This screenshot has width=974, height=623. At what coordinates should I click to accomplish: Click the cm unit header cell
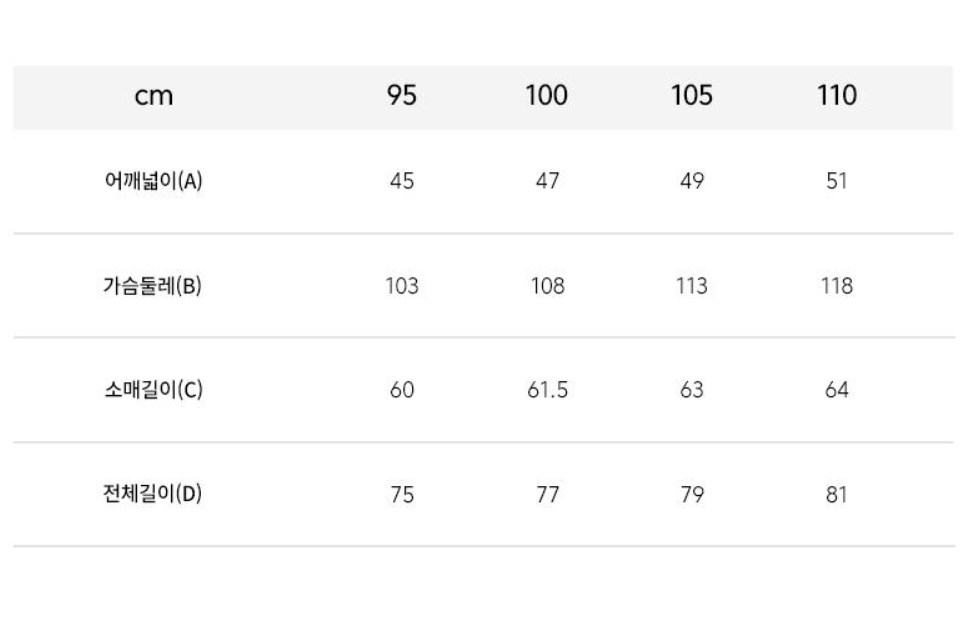(153, 96)
